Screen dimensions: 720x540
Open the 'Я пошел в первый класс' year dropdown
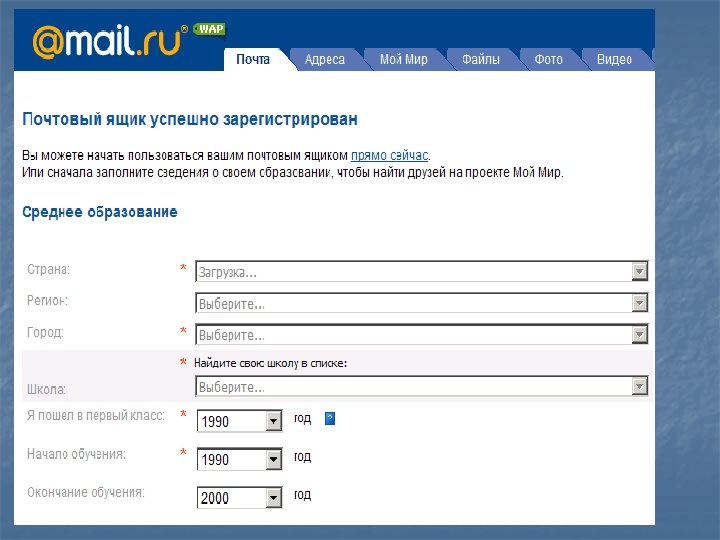240,421
